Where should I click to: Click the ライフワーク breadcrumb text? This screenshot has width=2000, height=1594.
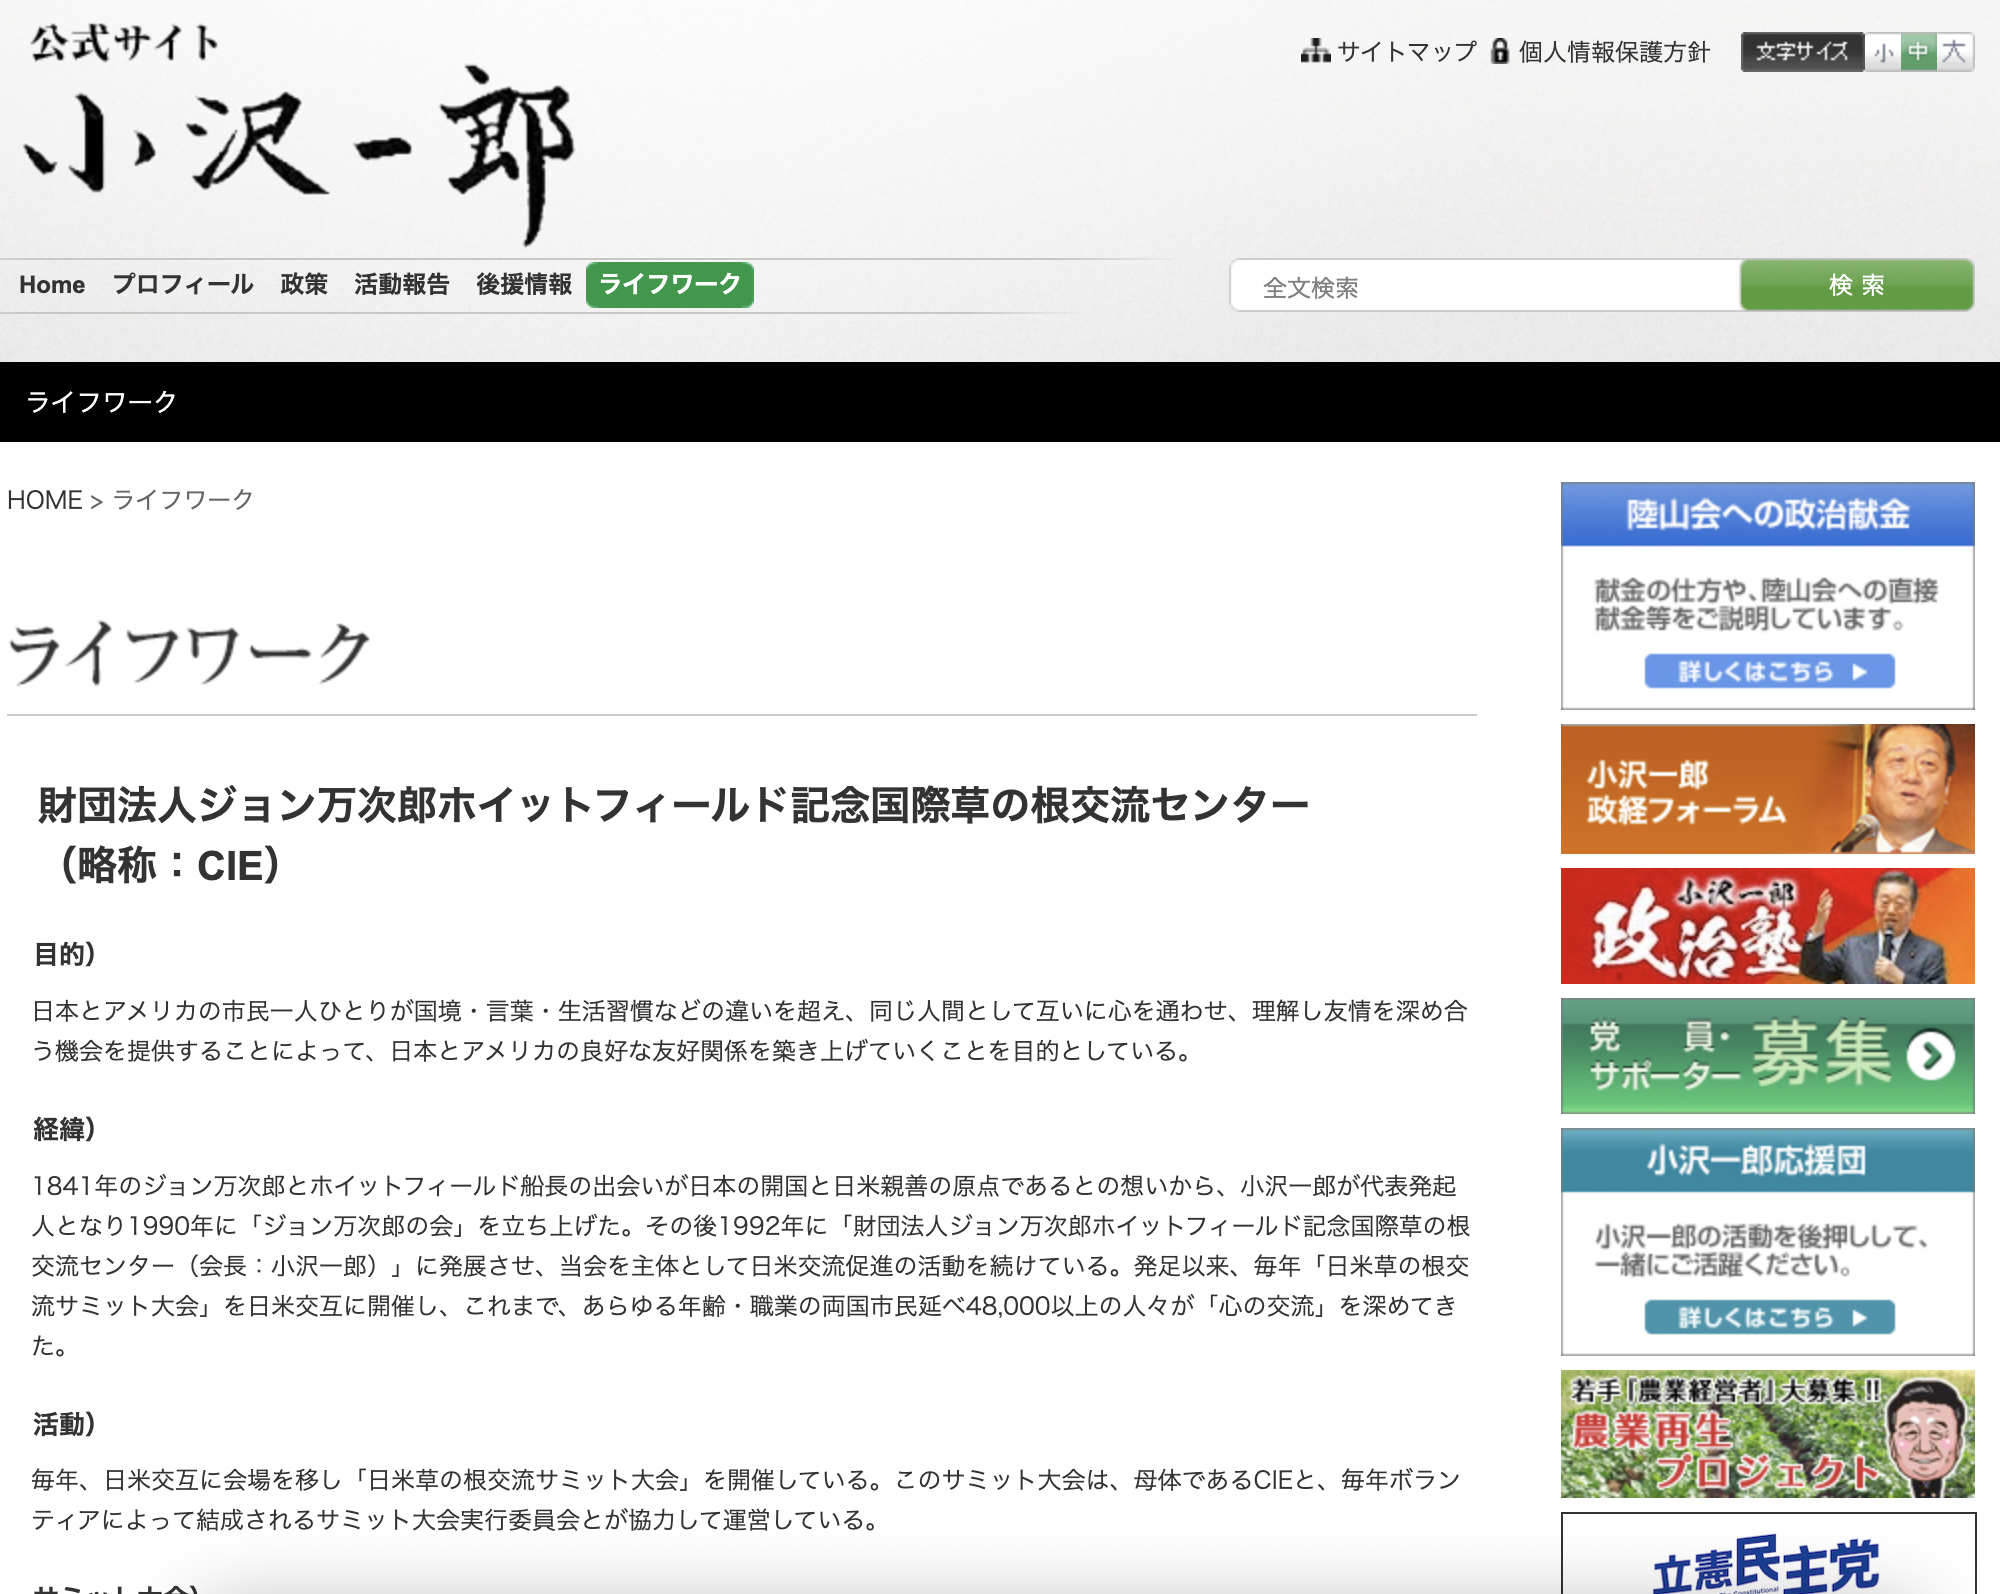click(x=183, y=500)
